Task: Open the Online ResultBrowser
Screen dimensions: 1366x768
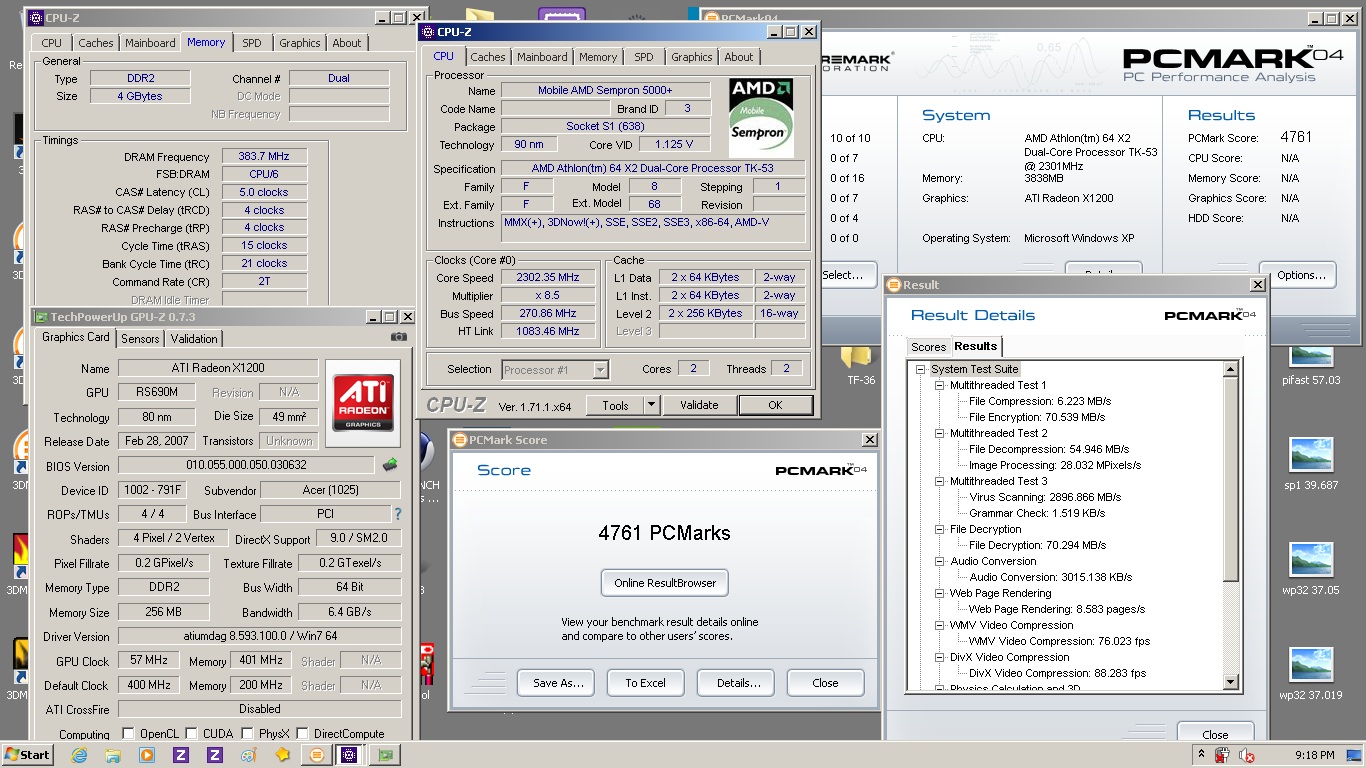Action: point(665,583)
